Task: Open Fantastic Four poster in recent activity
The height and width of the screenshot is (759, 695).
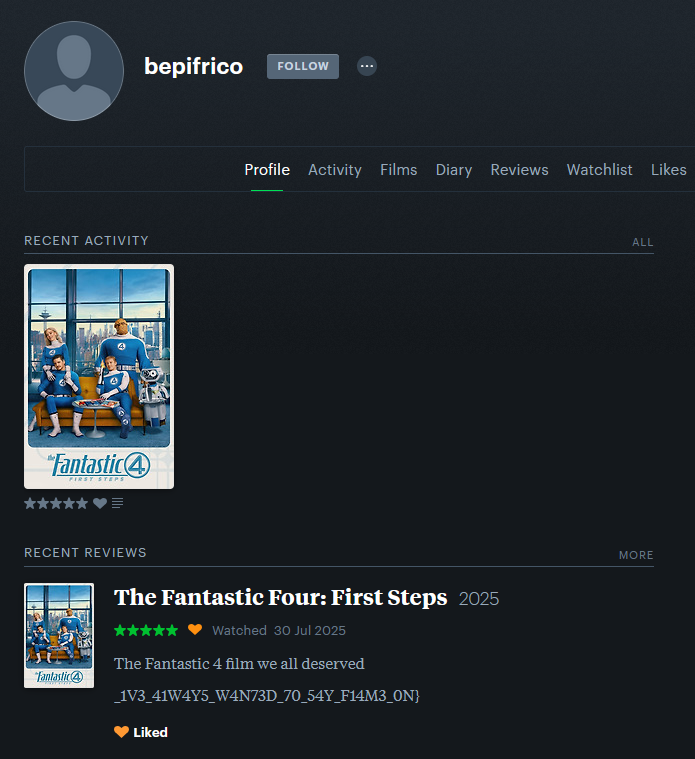Action: pyautogui.click(x=99, y=376)
